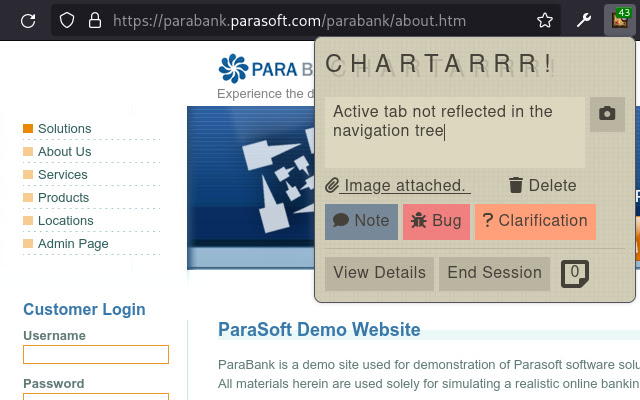640x400 pixels.
Task: Click the CHARTARRR! popup title
Action: coord(438,64)
